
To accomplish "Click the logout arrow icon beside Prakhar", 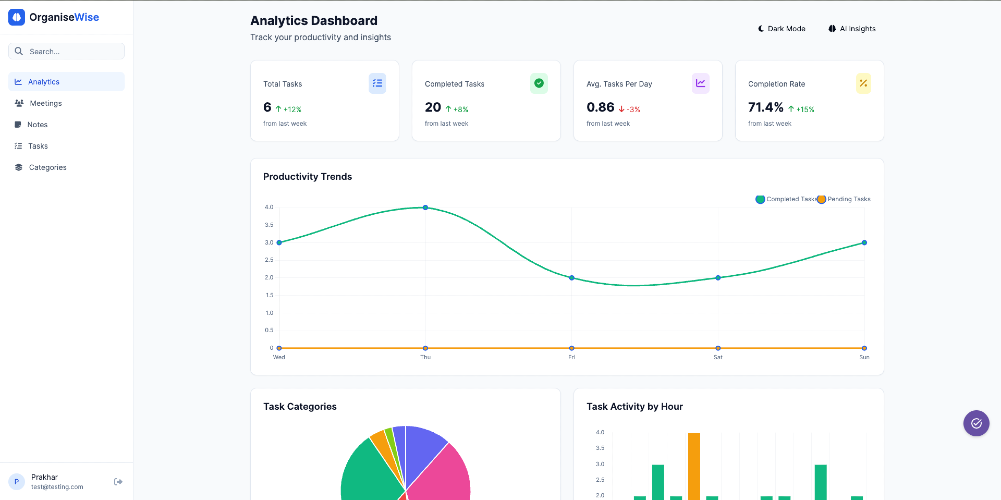I will tap(118, 481).
